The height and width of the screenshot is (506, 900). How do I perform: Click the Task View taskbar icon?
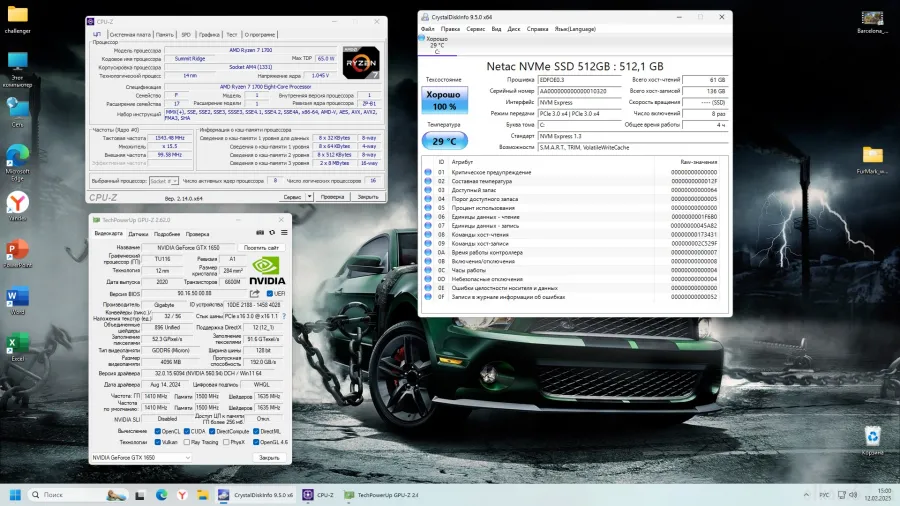click(x=139, y=495)
